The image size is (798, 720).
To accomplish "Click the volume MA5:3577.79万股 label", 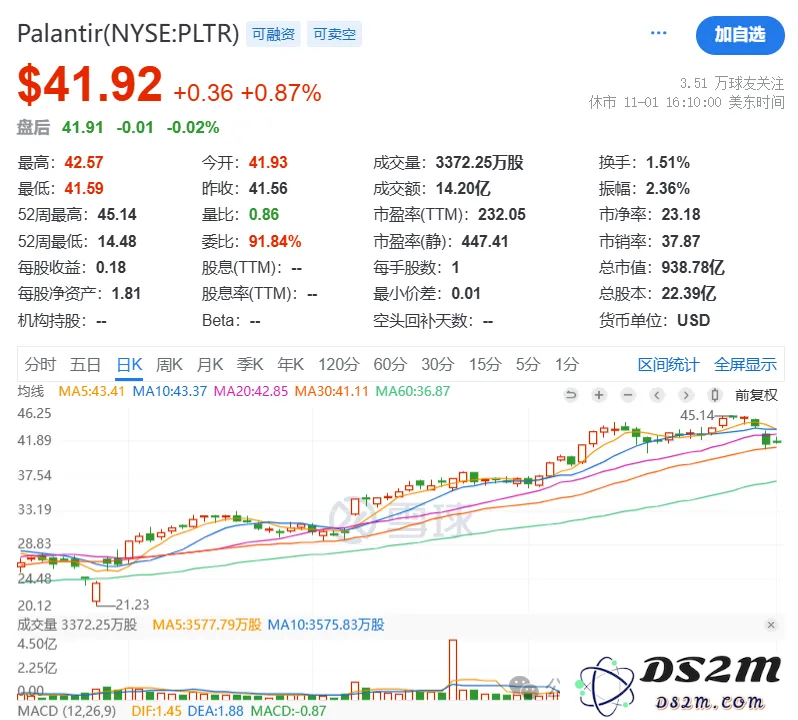I will tap(207, 625).
